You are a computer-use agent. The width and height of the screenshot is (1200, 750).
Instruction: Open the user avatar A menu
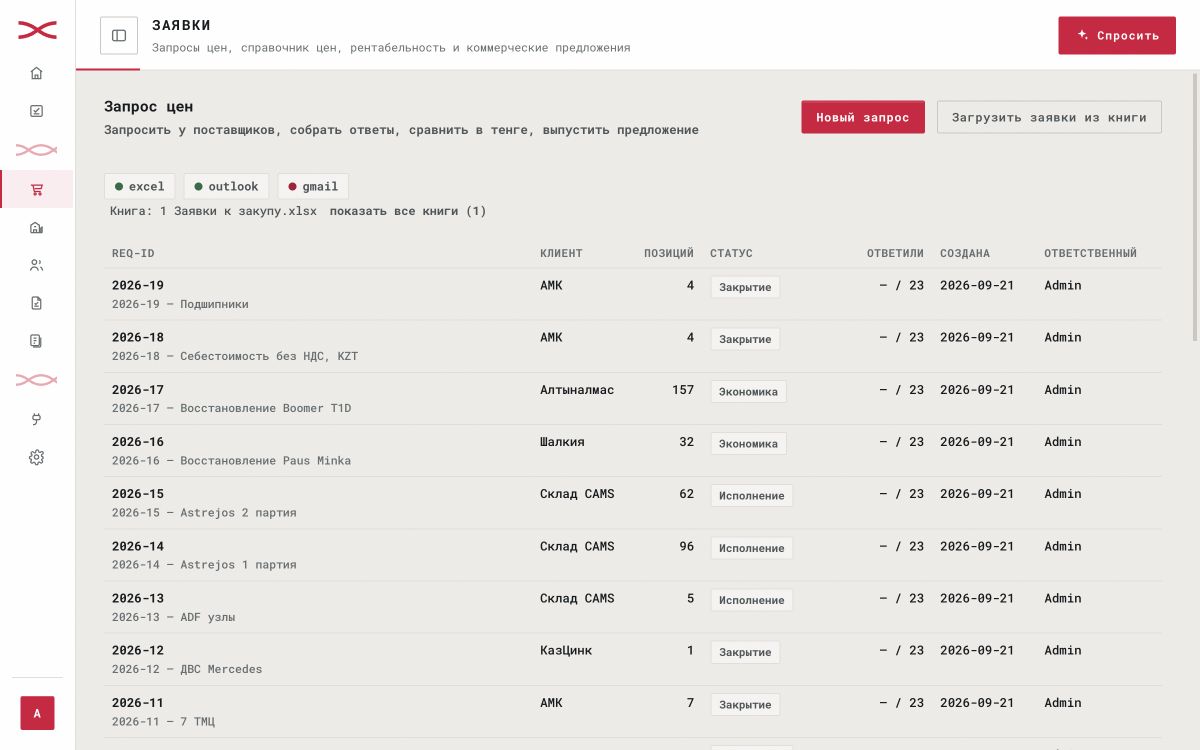tap(37, 713)
